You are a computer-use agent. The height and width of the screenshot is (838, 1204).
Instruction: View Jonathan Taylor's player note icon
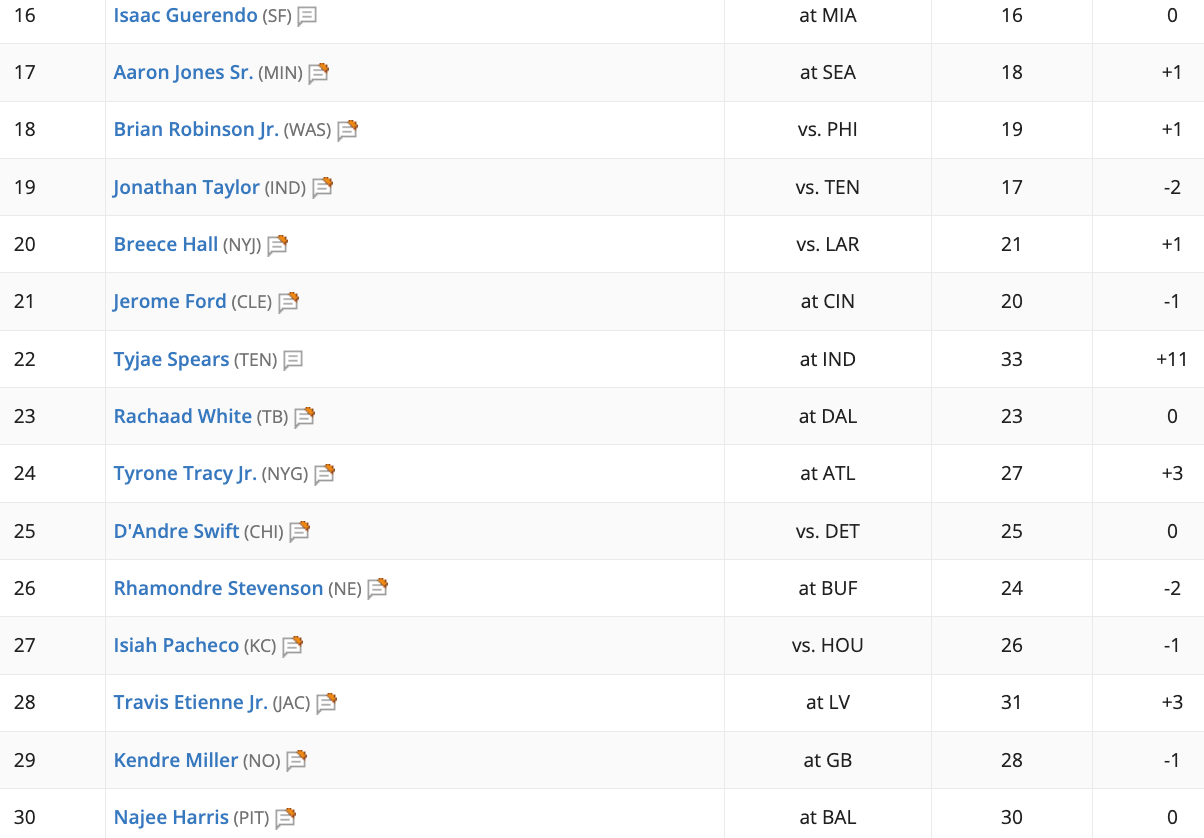pos(322,187)
